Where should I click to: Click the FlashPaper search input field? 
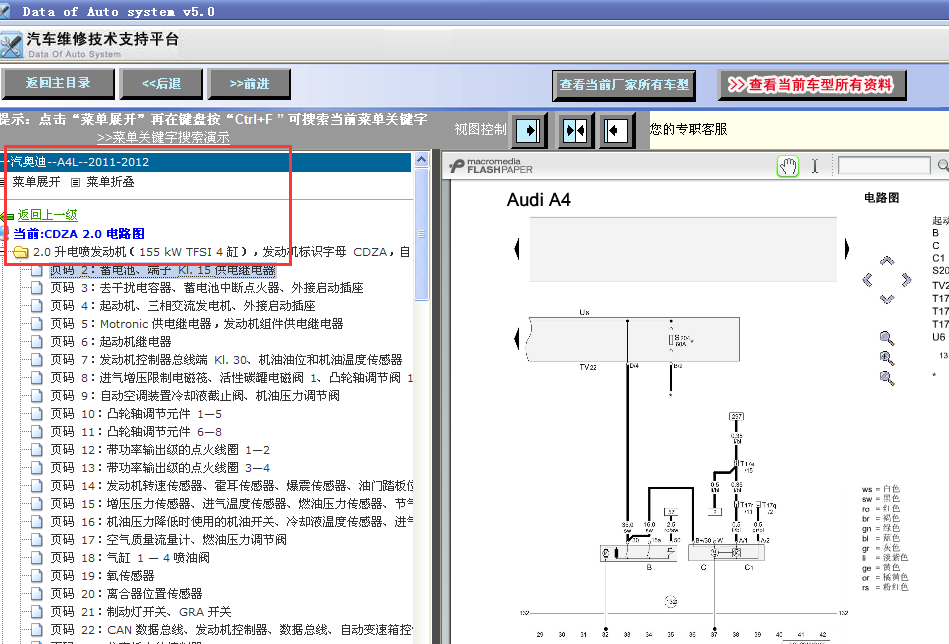tap(884, 166)
